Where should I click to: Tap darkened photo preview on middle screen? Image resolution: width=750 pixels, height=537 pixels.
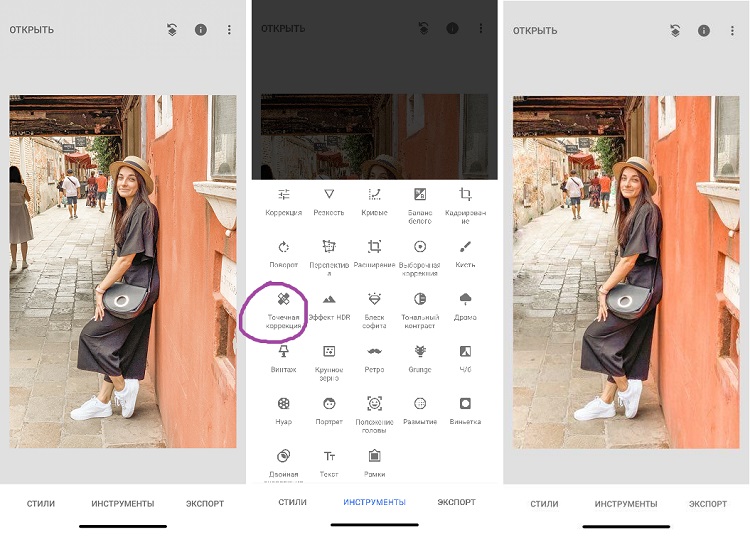pyautogui.click(x=375, y=137)
